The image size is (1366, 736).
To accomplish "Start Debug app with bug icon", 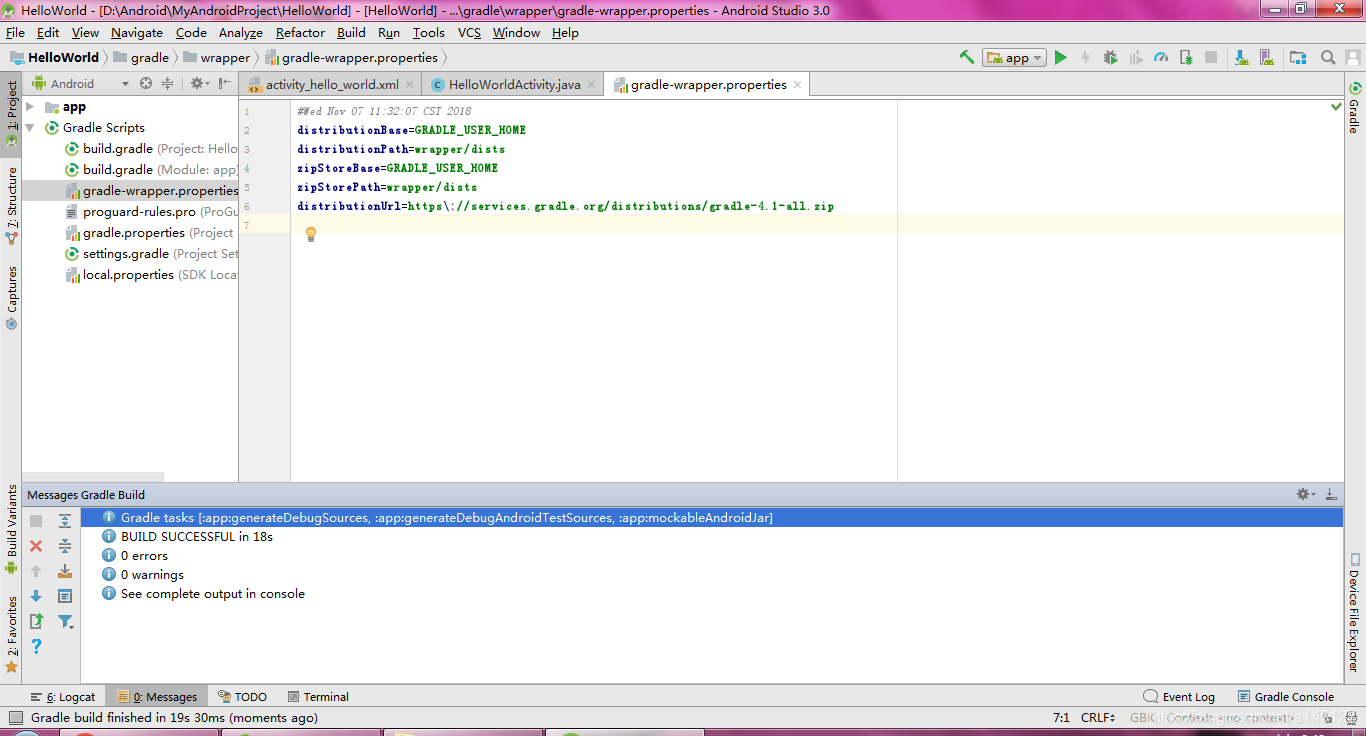I will click(x=1110, y=57).
